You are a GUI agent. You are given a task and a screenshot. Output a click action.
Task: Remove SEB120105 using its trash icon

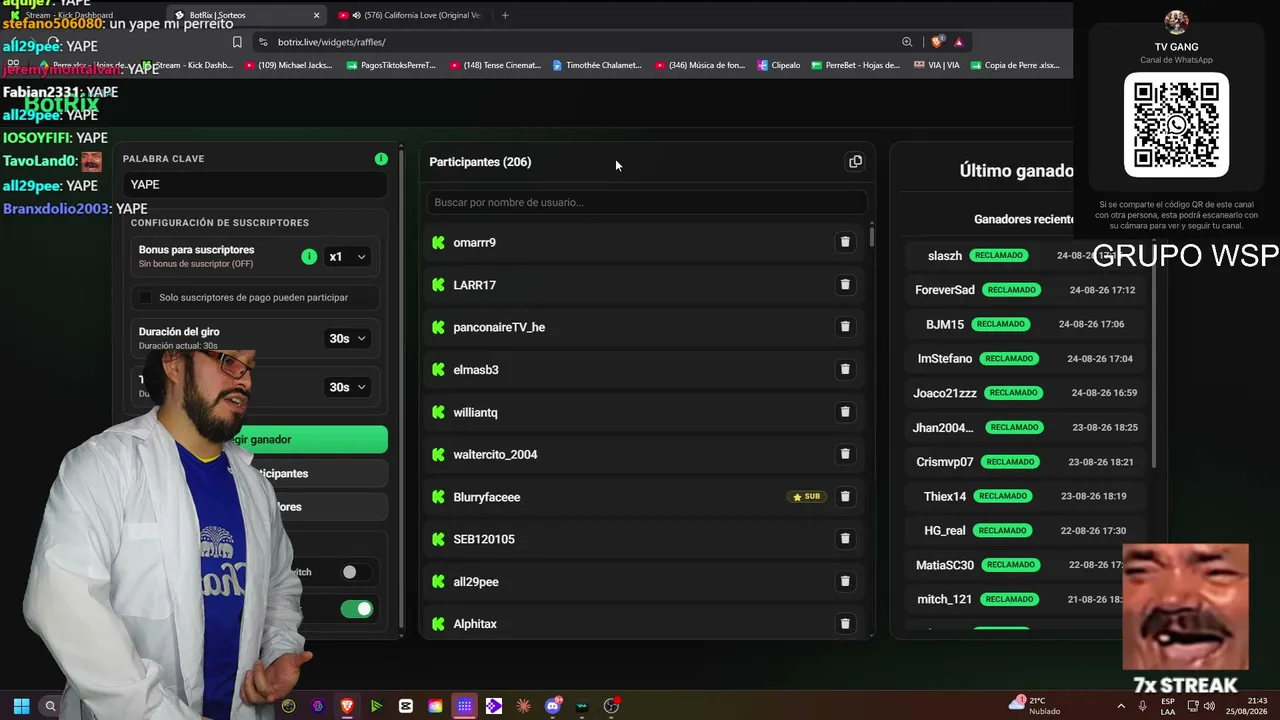pyautogui.click(x=845, y=539)
